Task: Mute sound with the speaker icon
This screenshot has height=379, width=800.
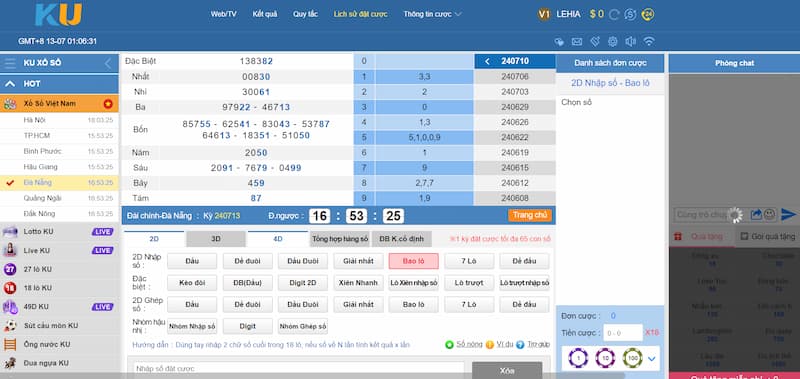Action: [631, 41]
